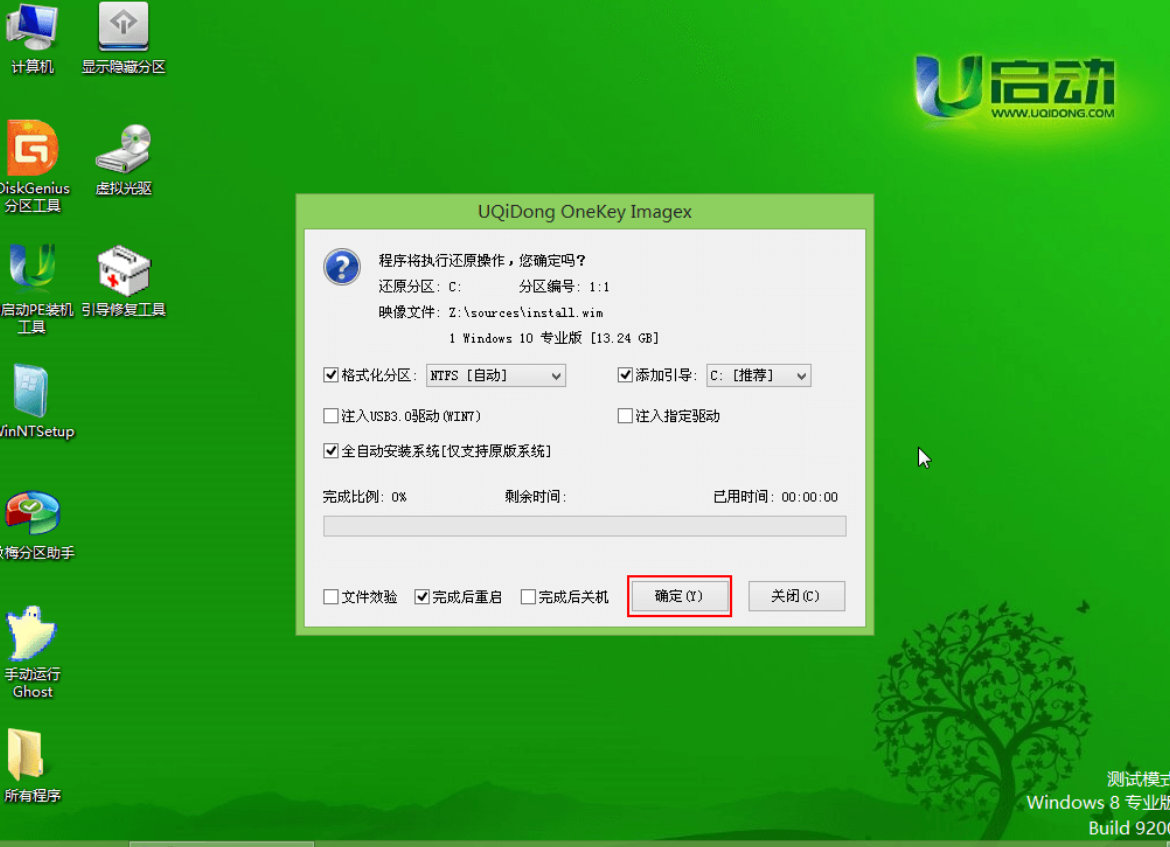Enable the 文件效验 checkbox

pos(331,596)
